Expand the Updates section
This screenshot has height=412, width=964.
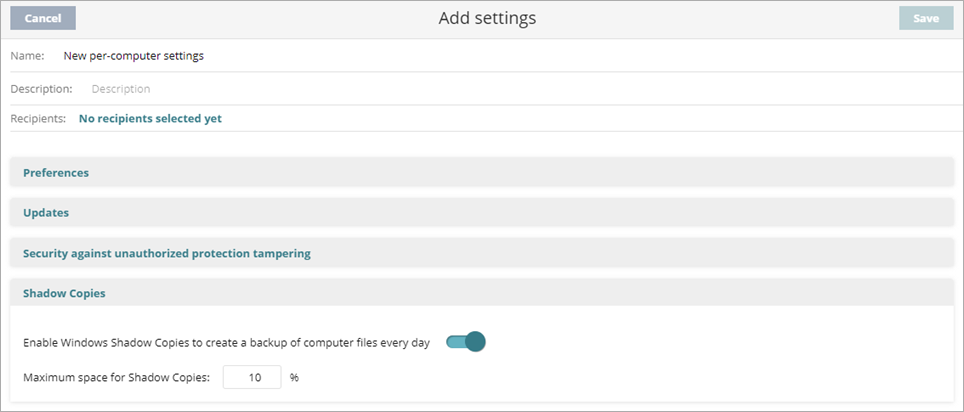(46, 212)
